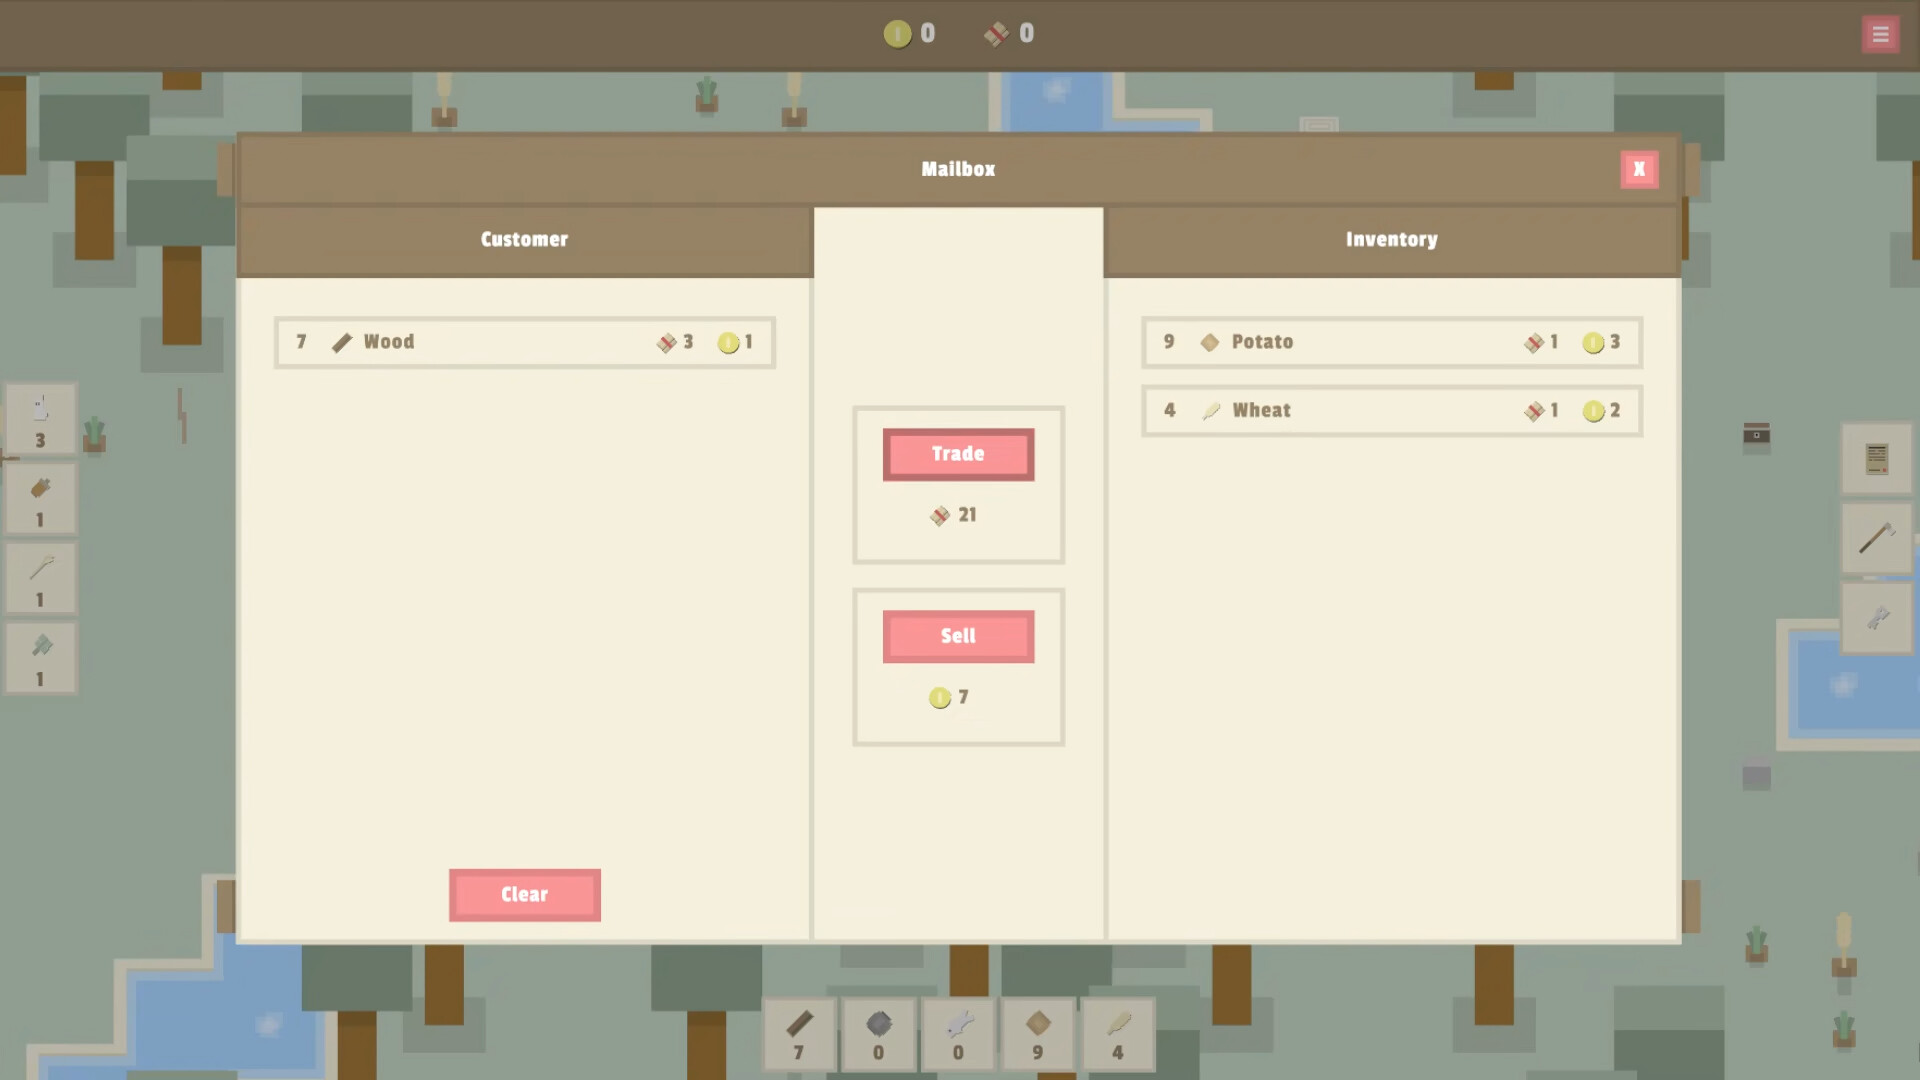
Task: Select the axe tool in the left sidebar
Action: (41, 657)
